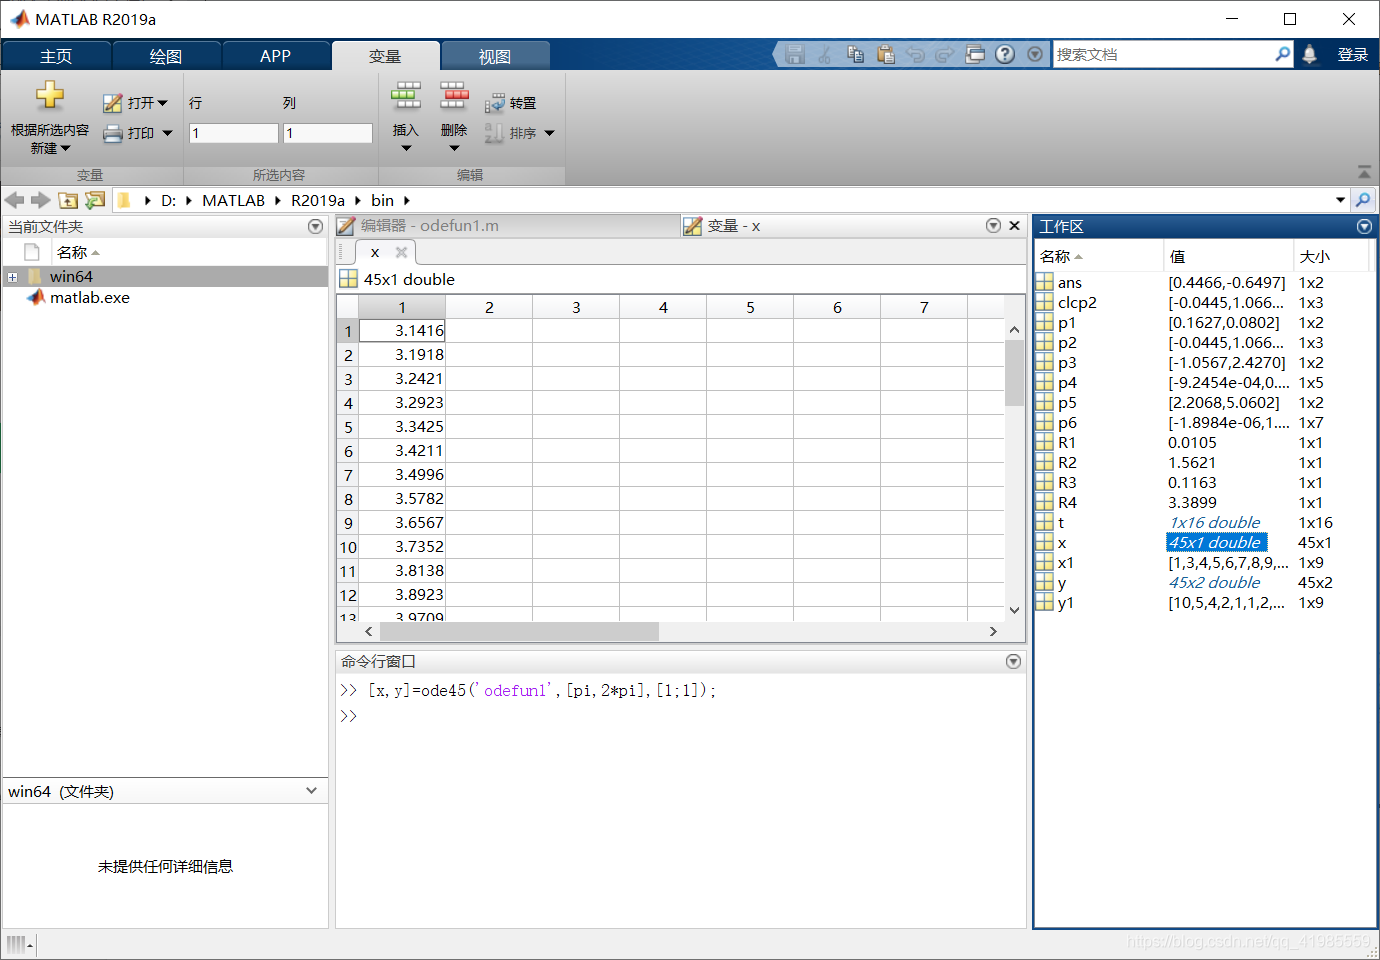Open Help via question mark icon
Image resolution: width=1380 pixels, height=960 pixels.
coord(1005,55)
